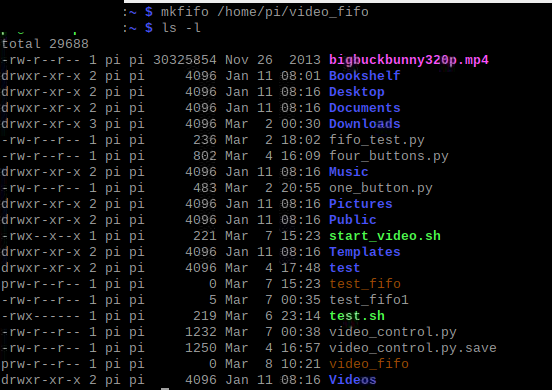The width and height of the screenshot is (552, 390).
Task: Click the four_buttons.py filename
Action: coord(389,156)
